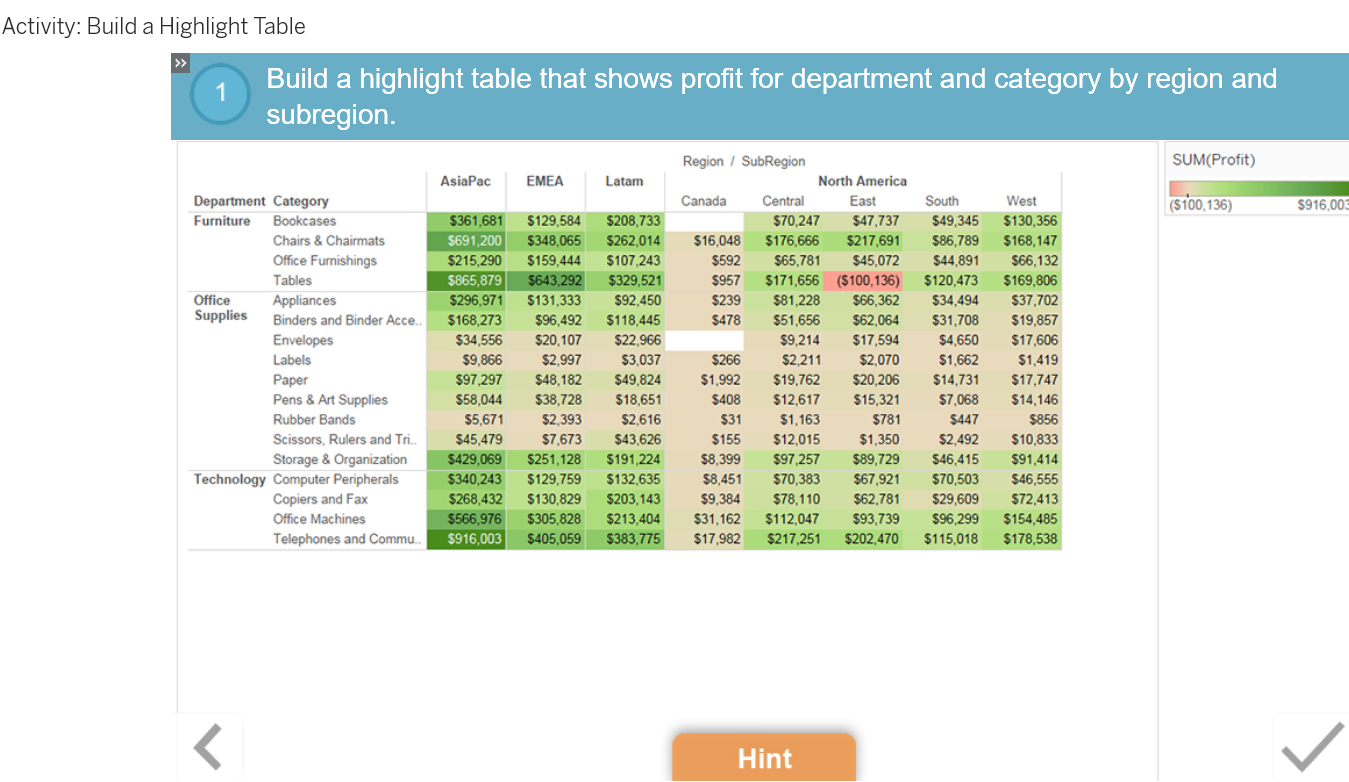Click the Paper category row label

(290, 380)
